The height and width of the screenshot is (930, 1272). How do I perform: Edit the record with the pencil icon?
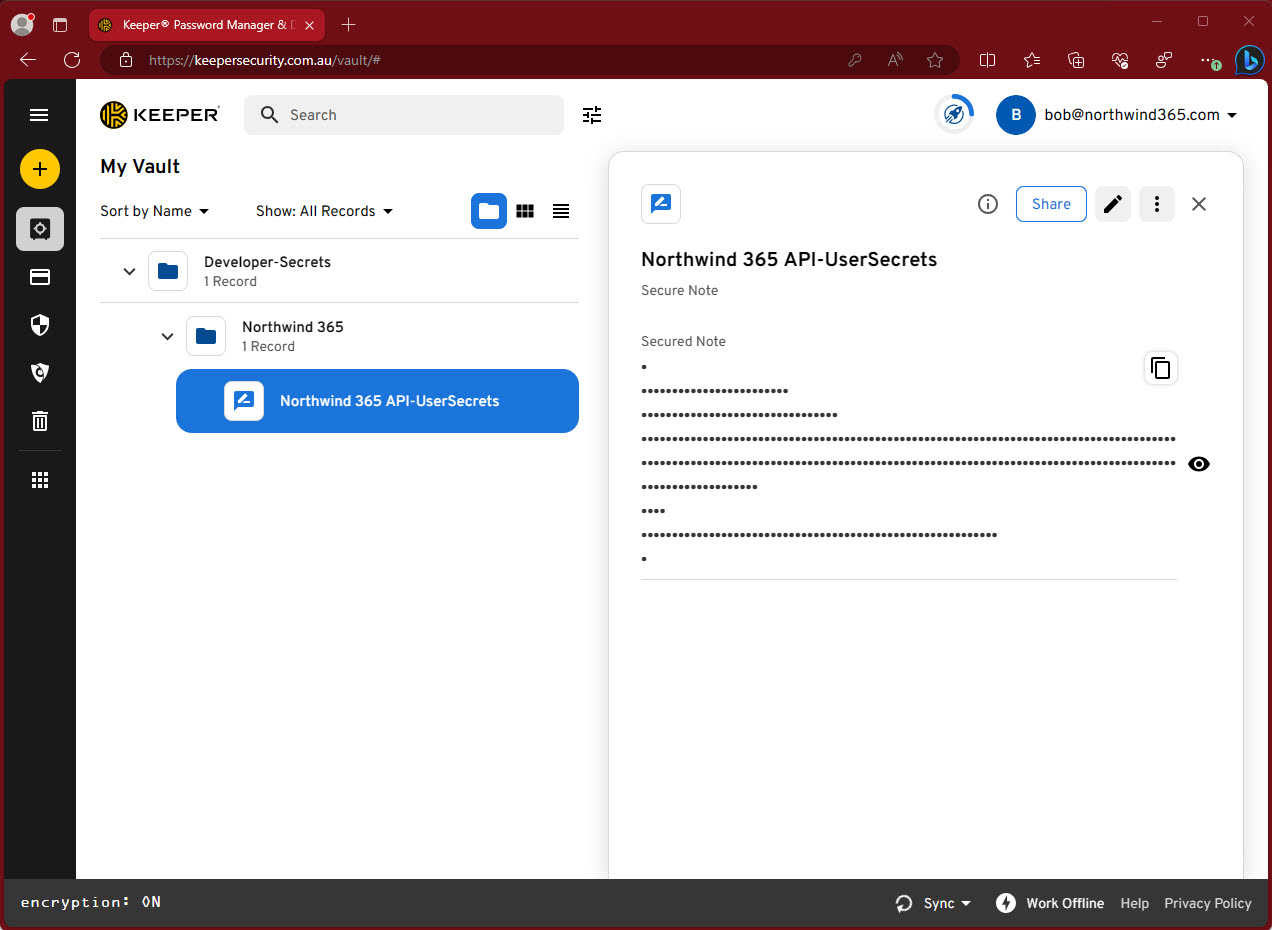[x=1112, y=204]
